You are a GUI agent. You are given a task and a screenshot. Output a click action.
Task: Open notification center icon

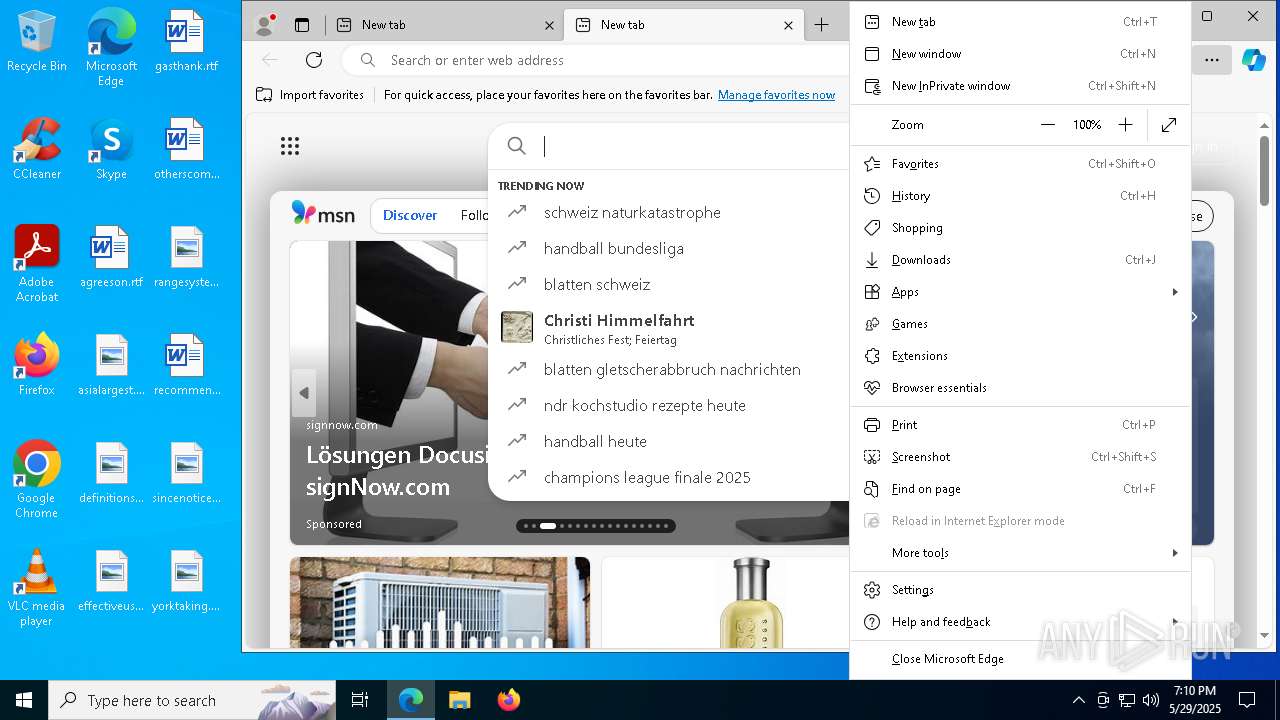click(x=1247, y=700)
